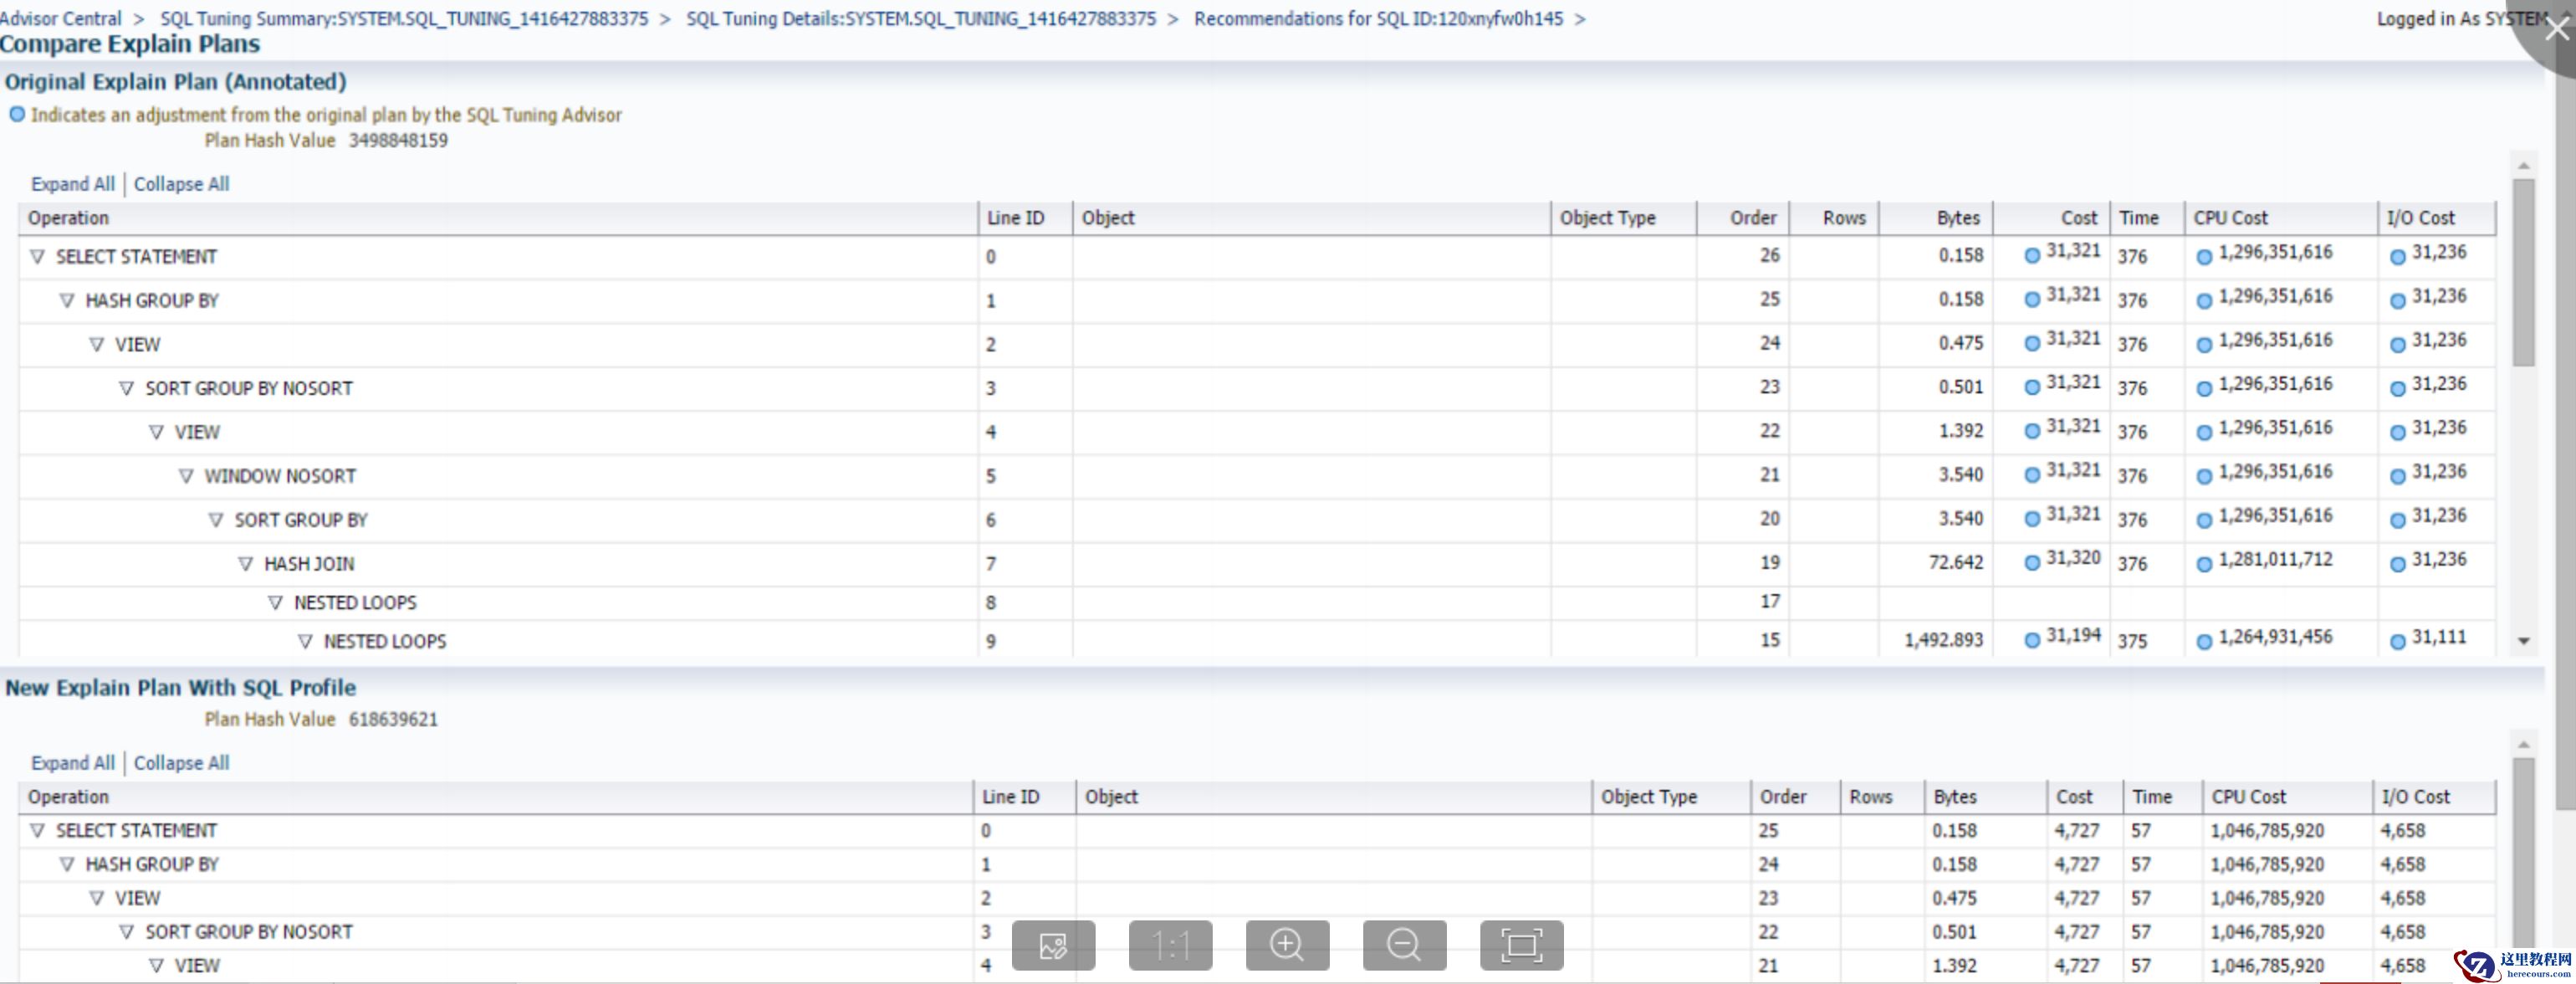Collapse WINDOW NOSORT node in original plan

click(186, 476)
